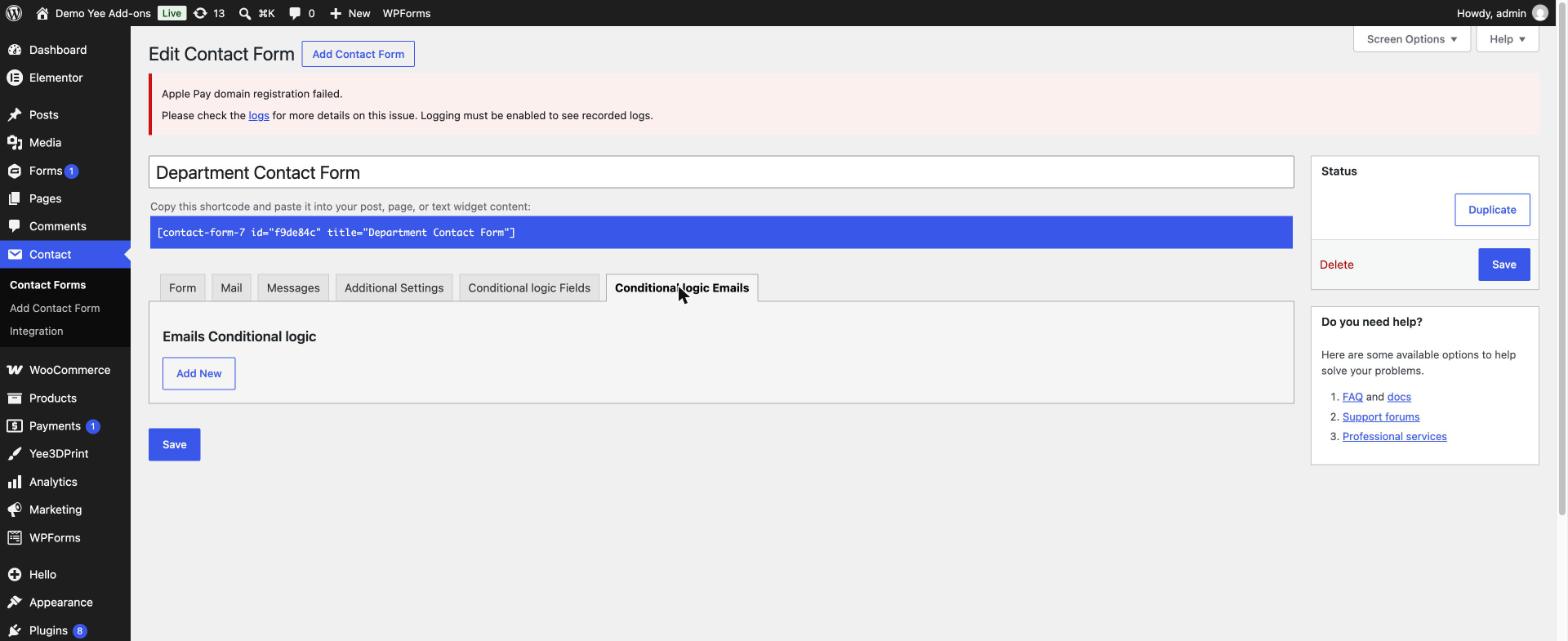Open the 13 pending updates
Screen dimensions: 1568x641
[x=209, y=13]
